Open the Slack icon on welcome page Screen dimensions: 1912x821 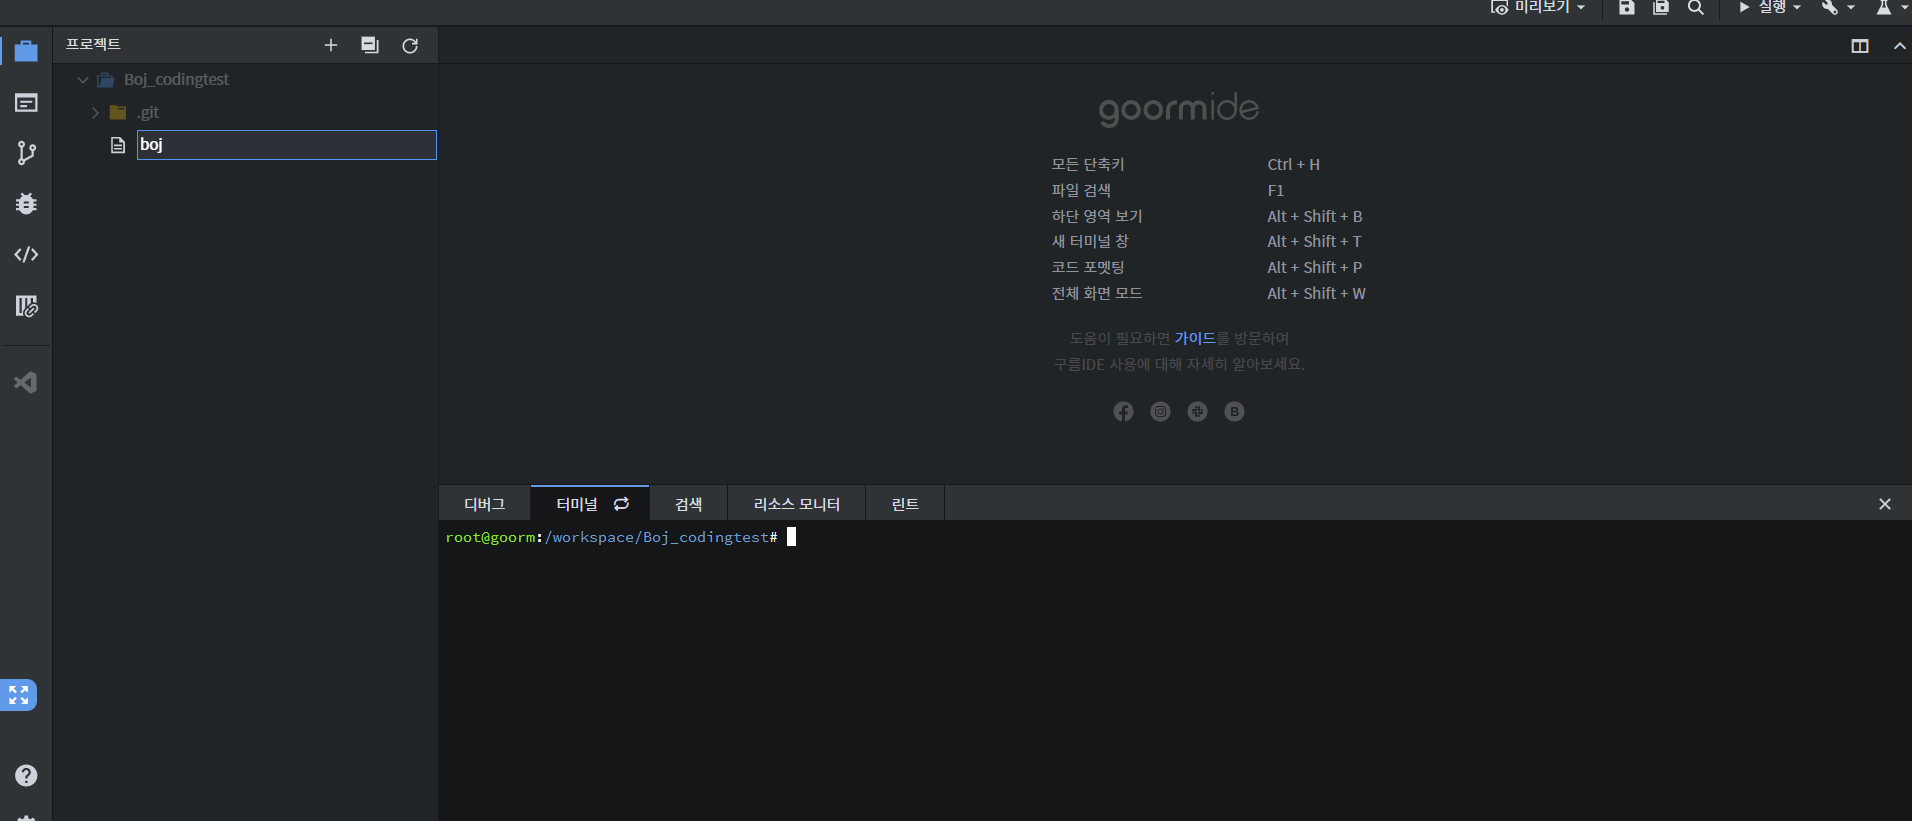tap(1197, 412)
